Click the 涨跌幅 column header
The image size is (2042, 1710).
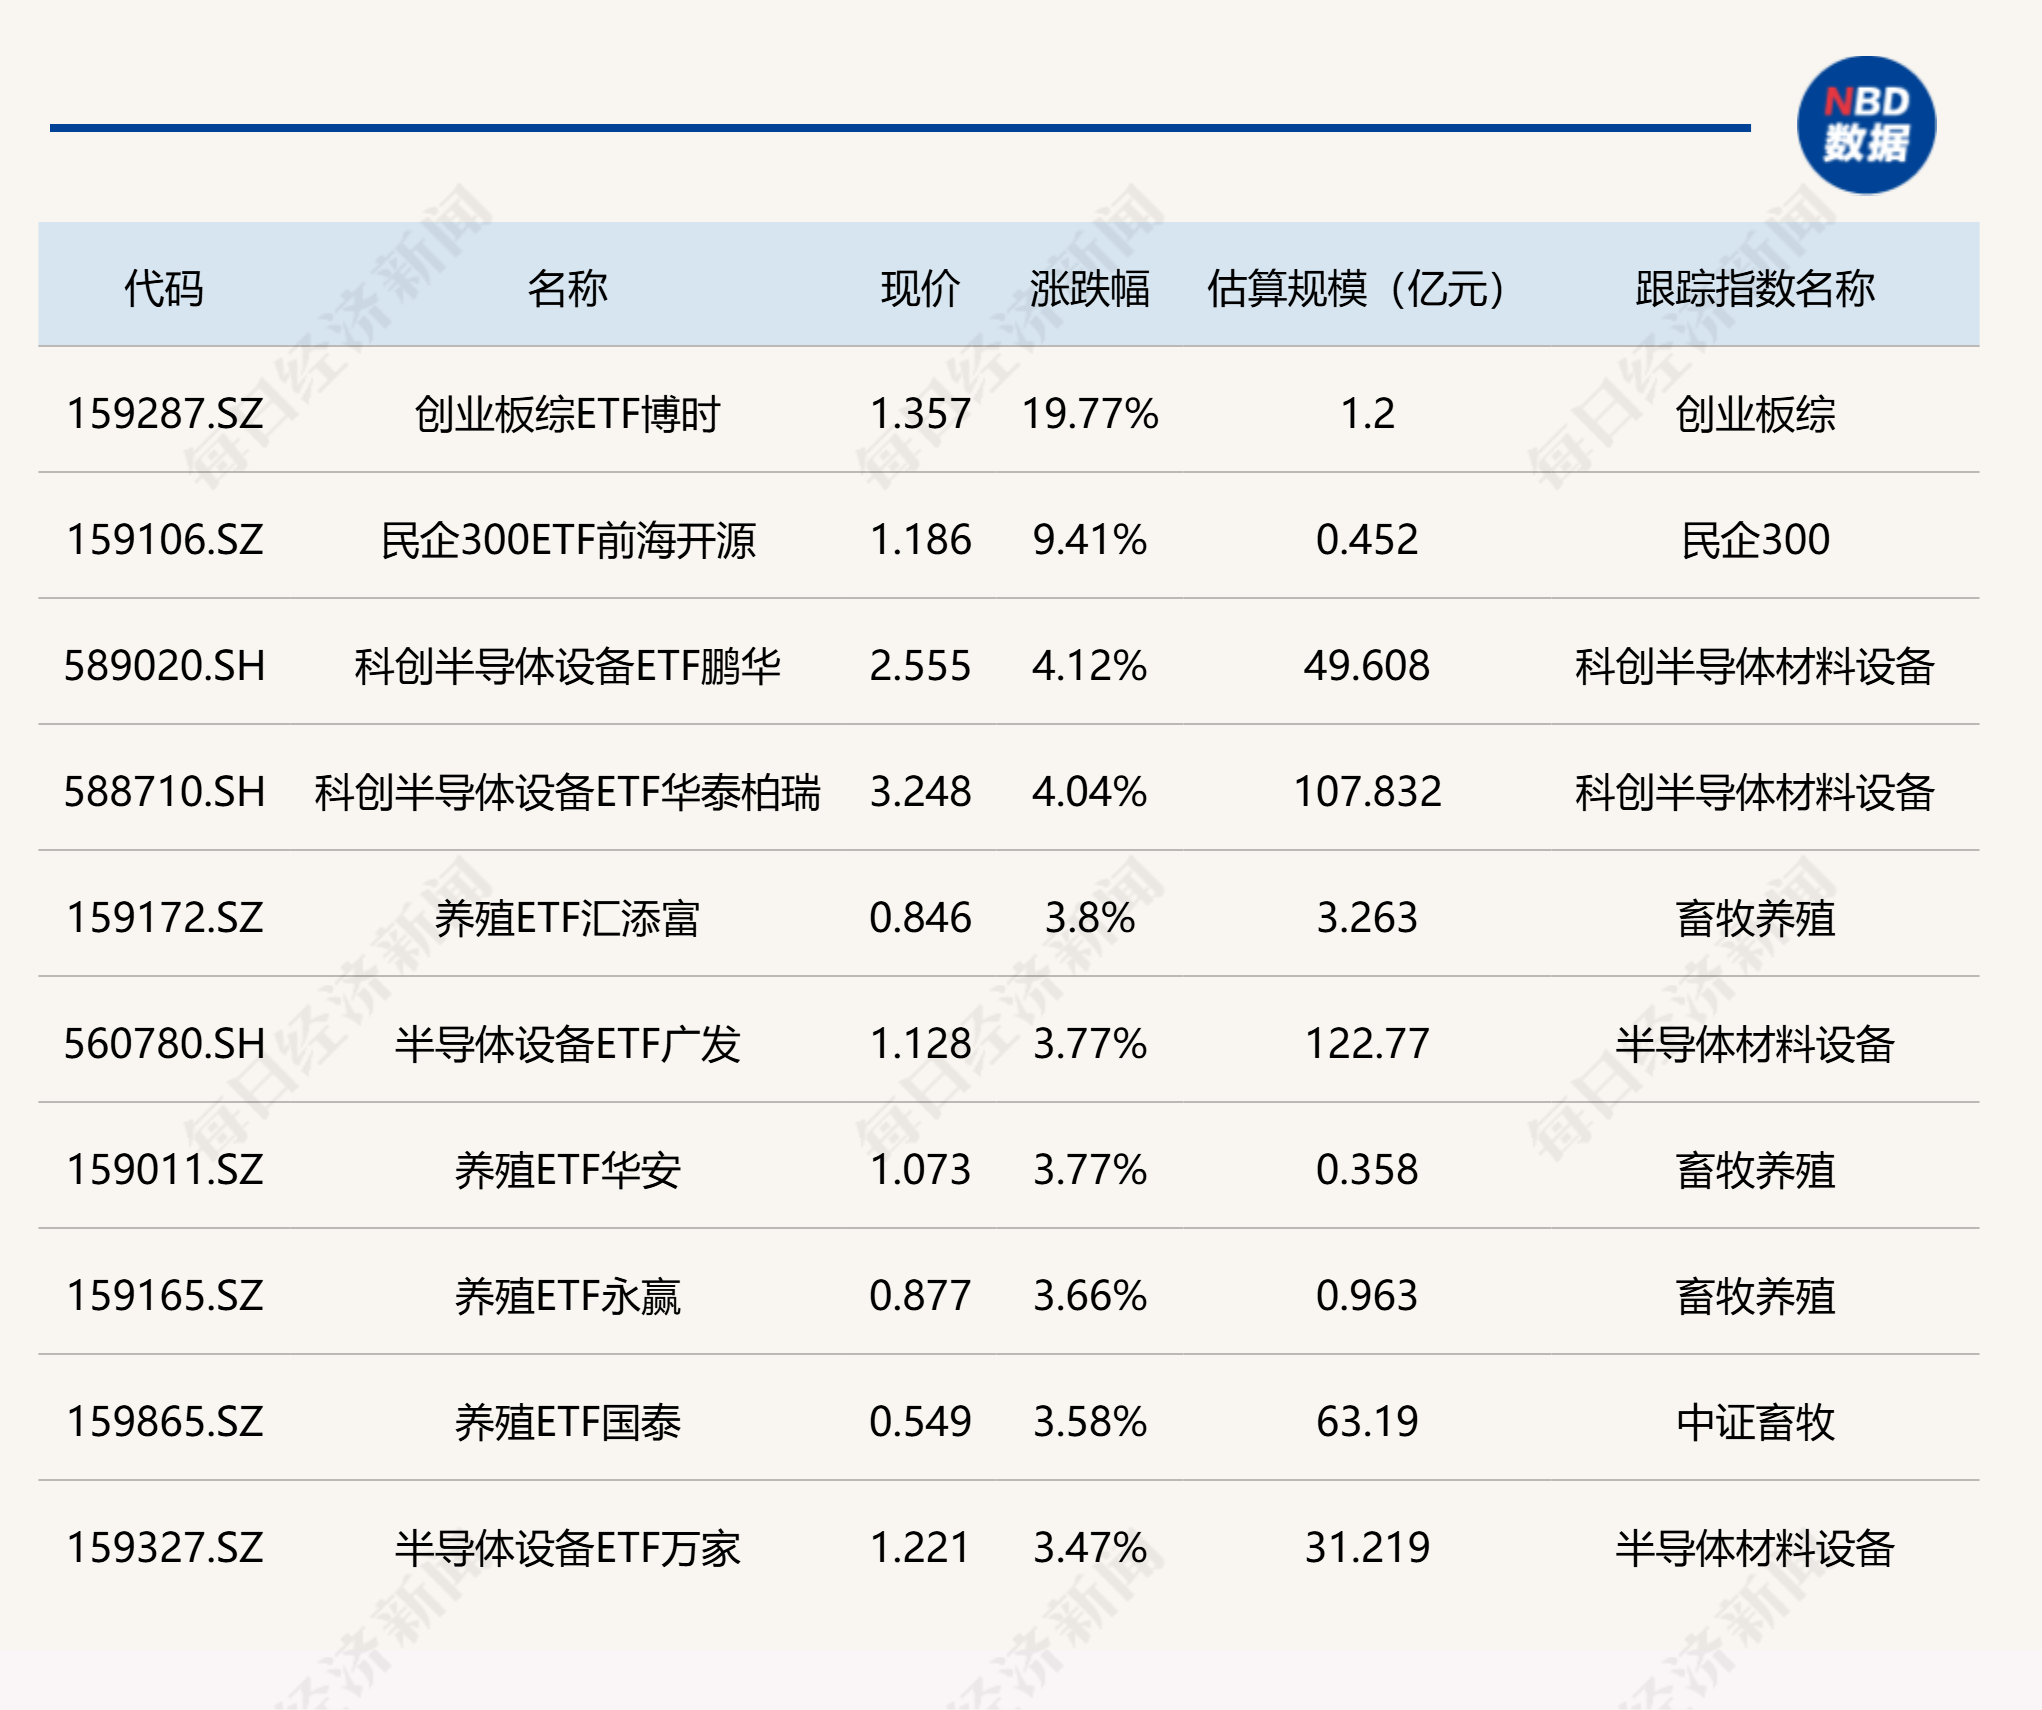(x=1090, y=288)
